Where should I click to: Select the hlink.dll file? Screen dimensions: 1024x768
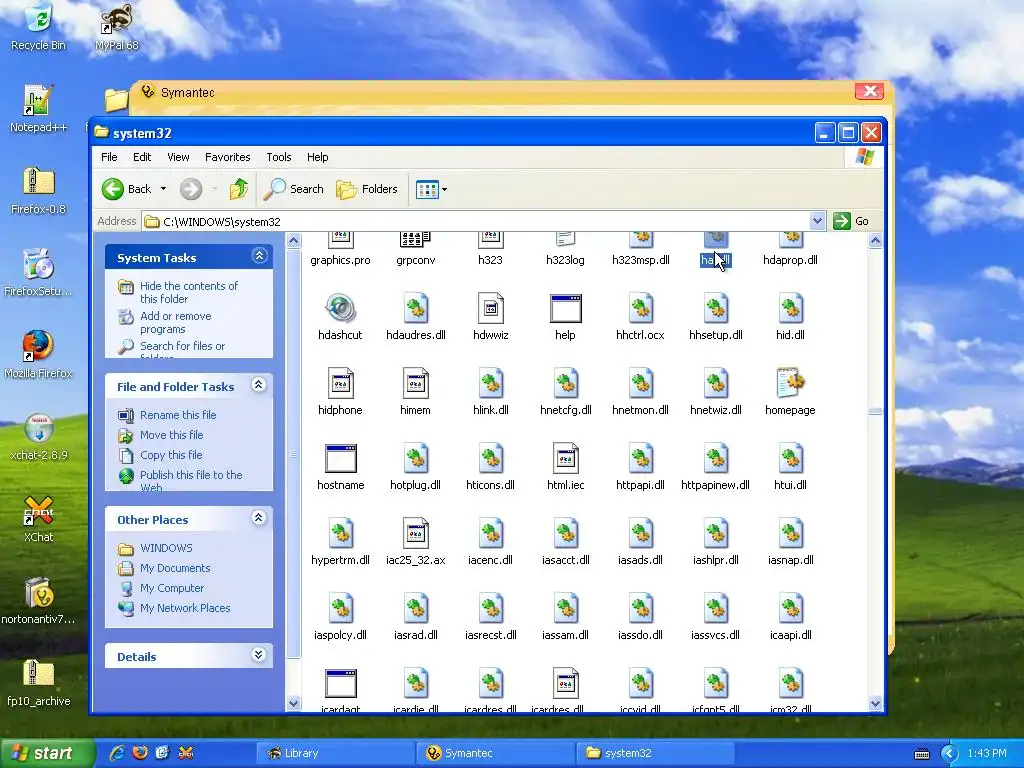pos(490,392)
